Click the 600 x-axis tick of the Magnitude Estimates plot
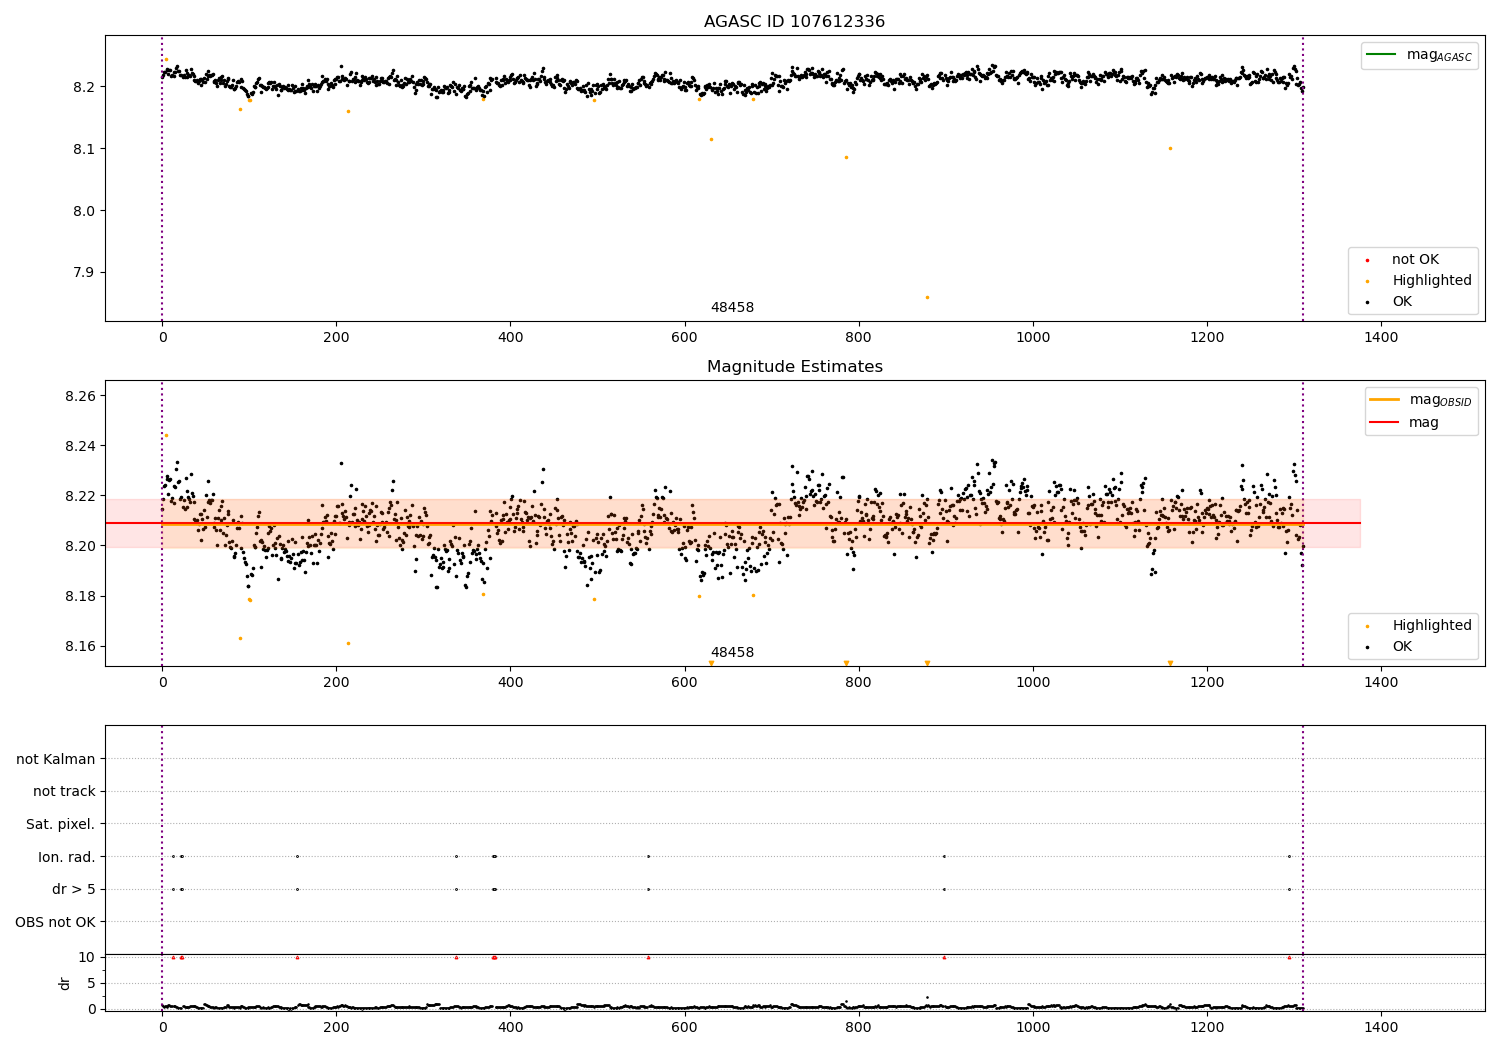Image resolution: width=1500 pixels, height=1050 pixels. click(x=684, y=683)
